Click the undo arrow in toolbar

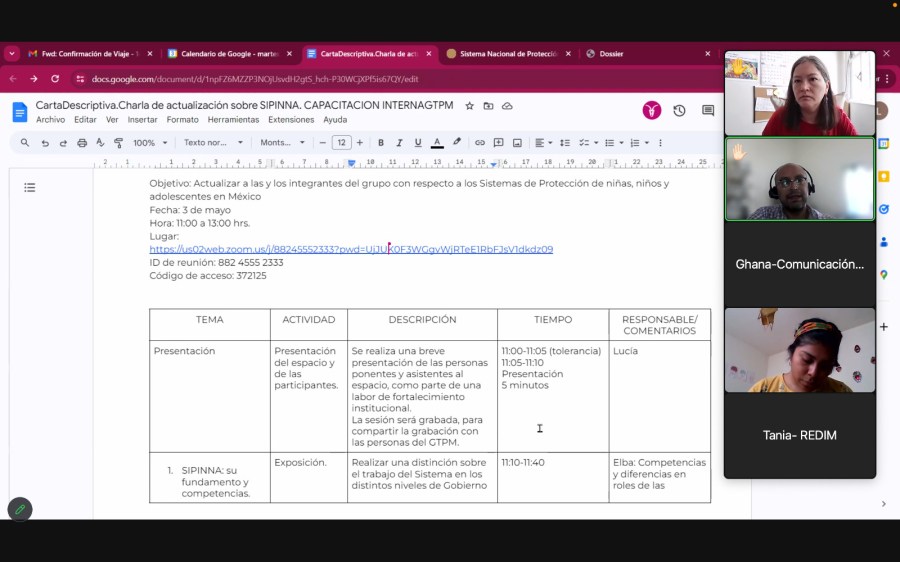pos(45,143)
